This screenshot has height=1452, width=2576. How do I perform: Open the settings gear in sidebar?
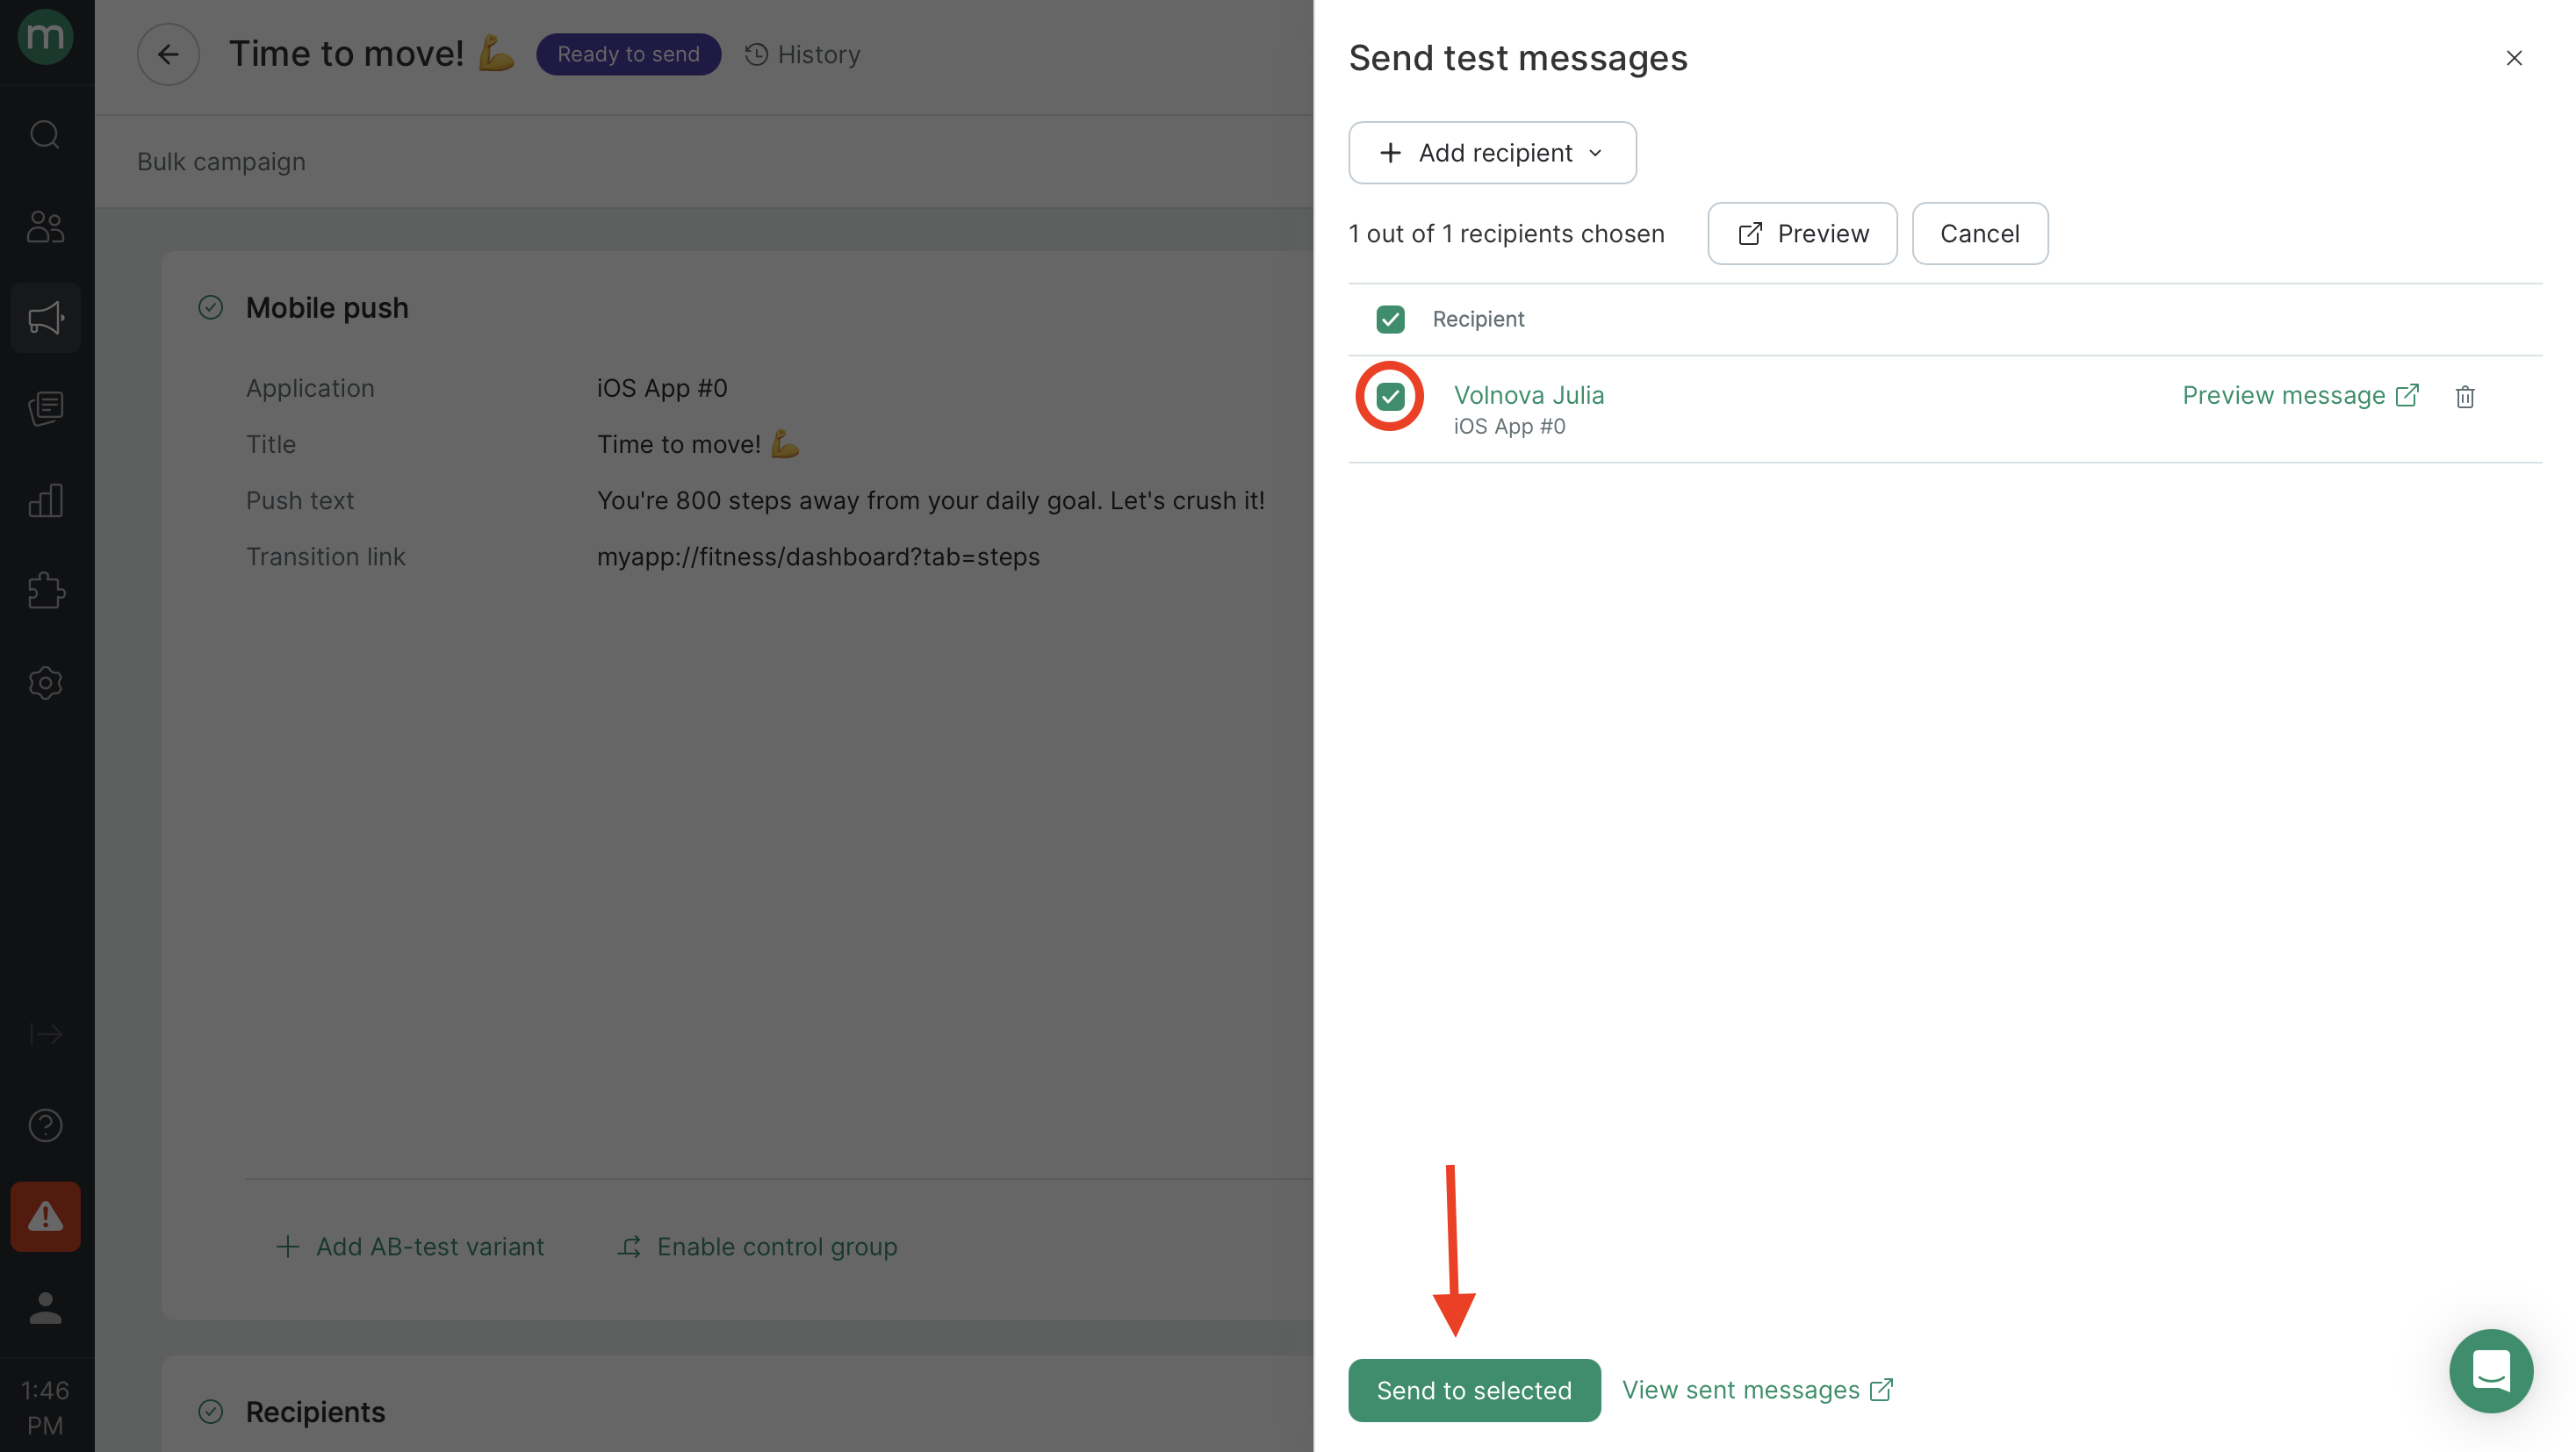(45, 683)
